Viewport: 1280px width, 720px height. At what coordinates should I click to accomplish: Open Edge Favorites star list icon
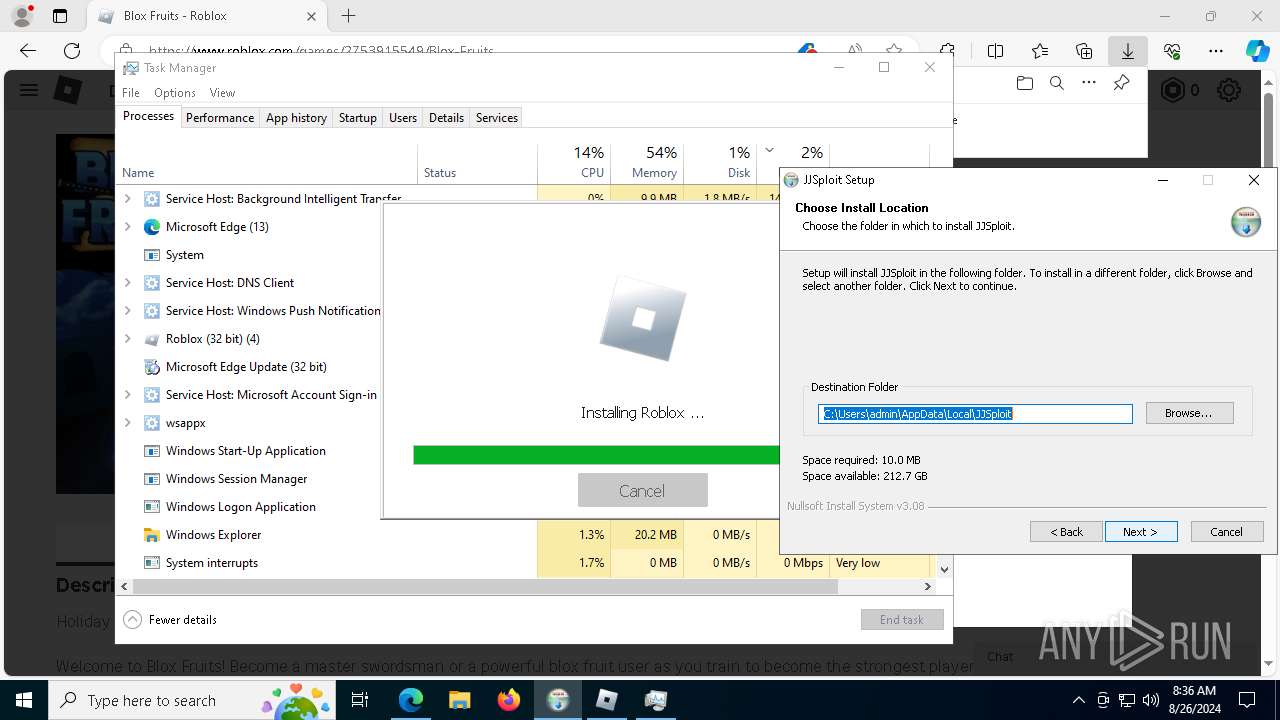click(x=1040, y=51)
